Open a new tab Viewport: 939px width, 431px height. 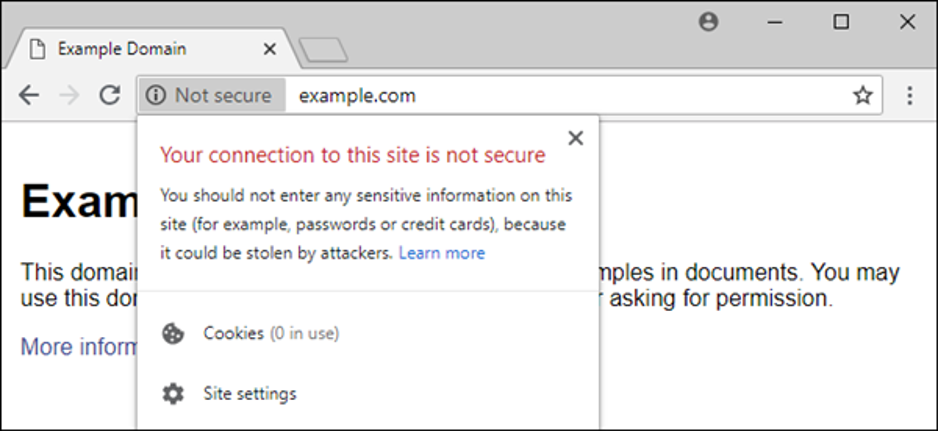(x=323, y=50)
